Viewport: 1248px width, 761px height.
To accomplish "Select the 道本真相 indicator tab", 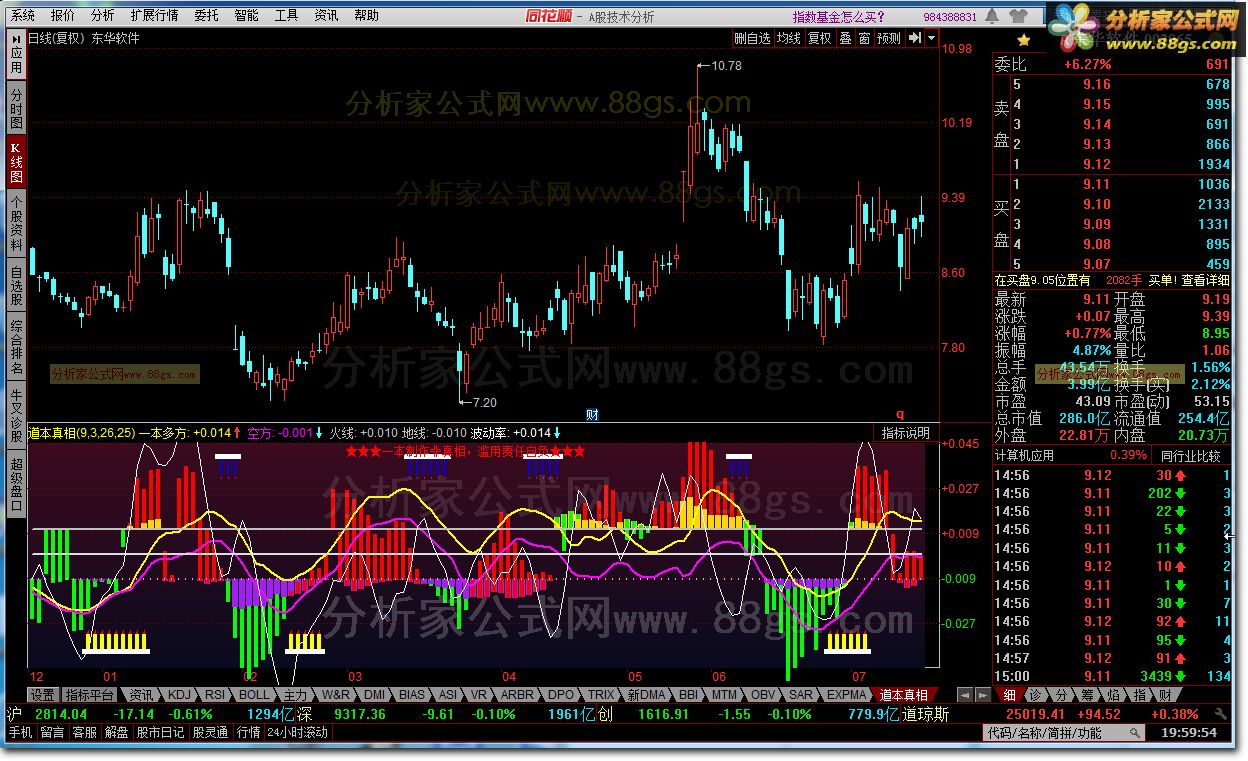I will [x=904, y=695].
